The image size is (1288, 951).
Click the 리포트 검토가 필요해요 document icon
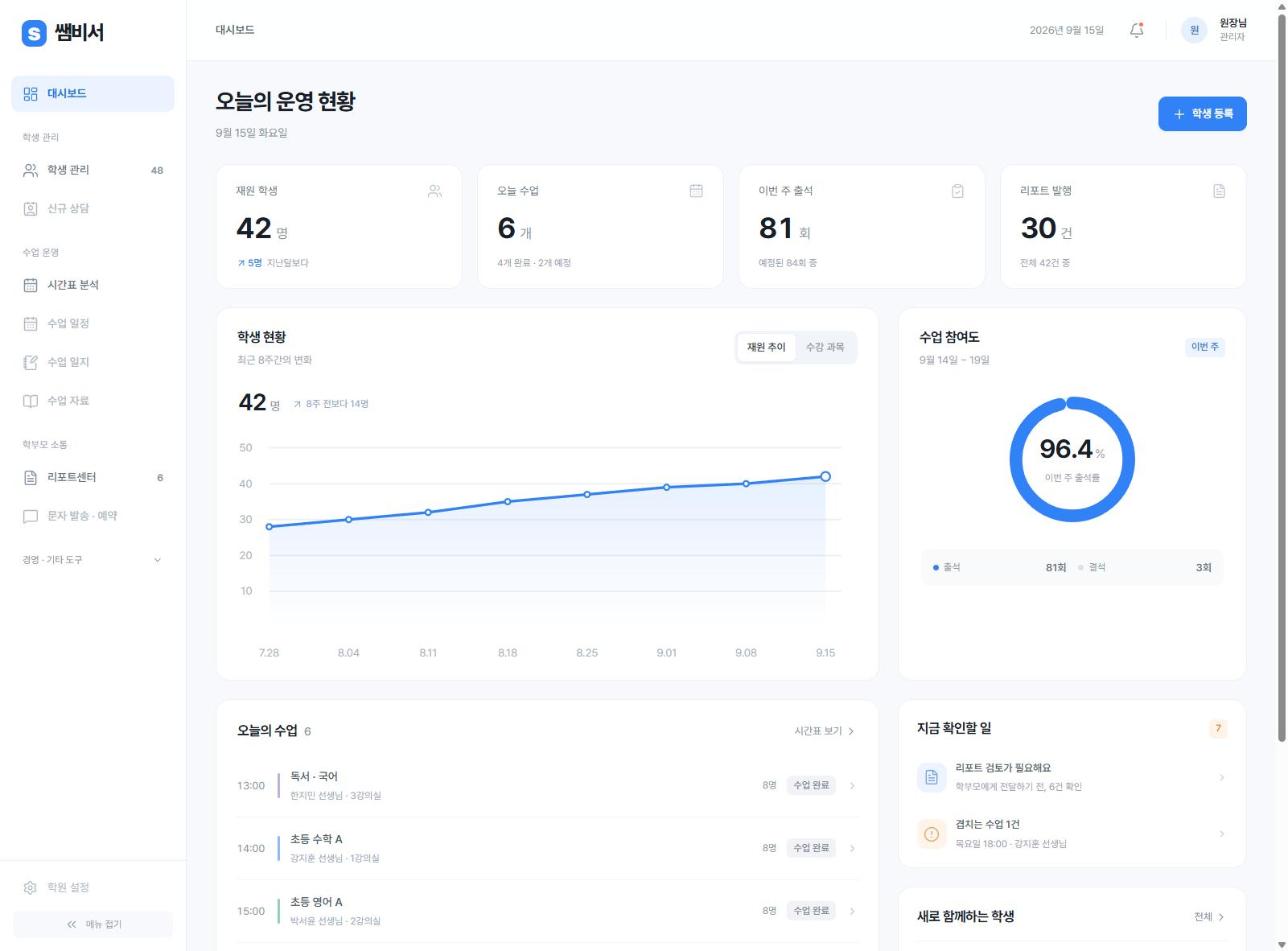[x=931, y=777]
